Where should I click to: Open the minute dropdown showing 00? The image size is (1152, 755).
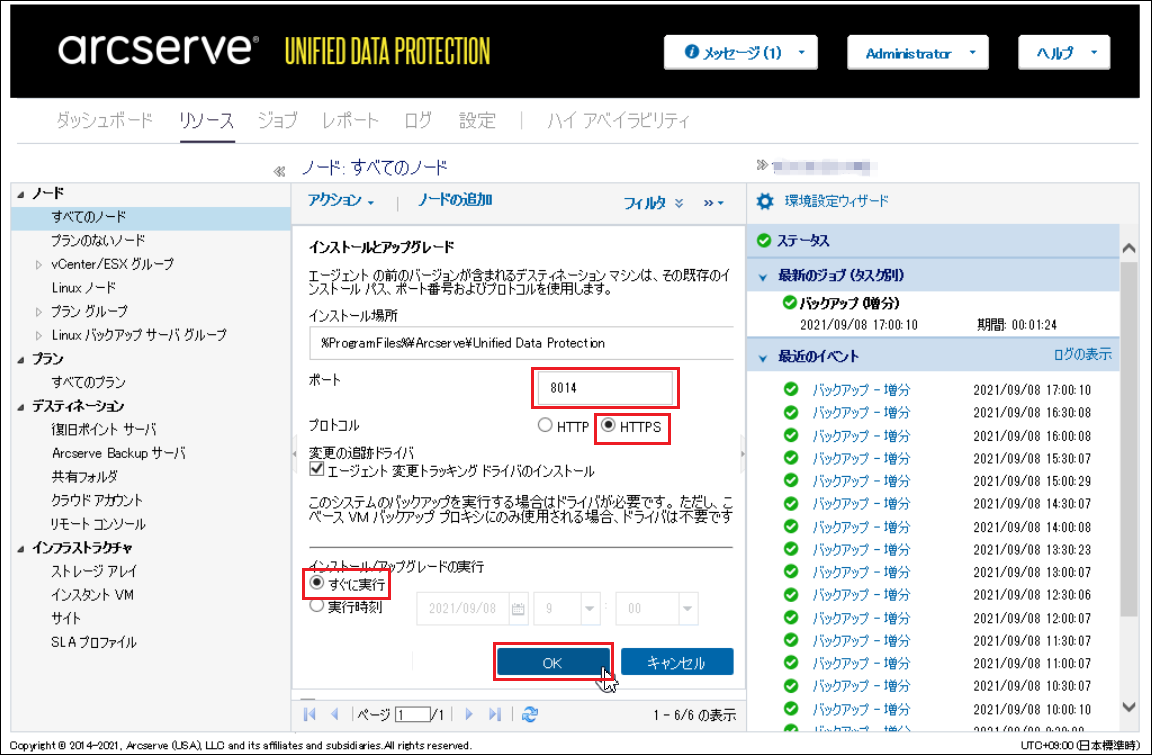[x=687, y=609]
